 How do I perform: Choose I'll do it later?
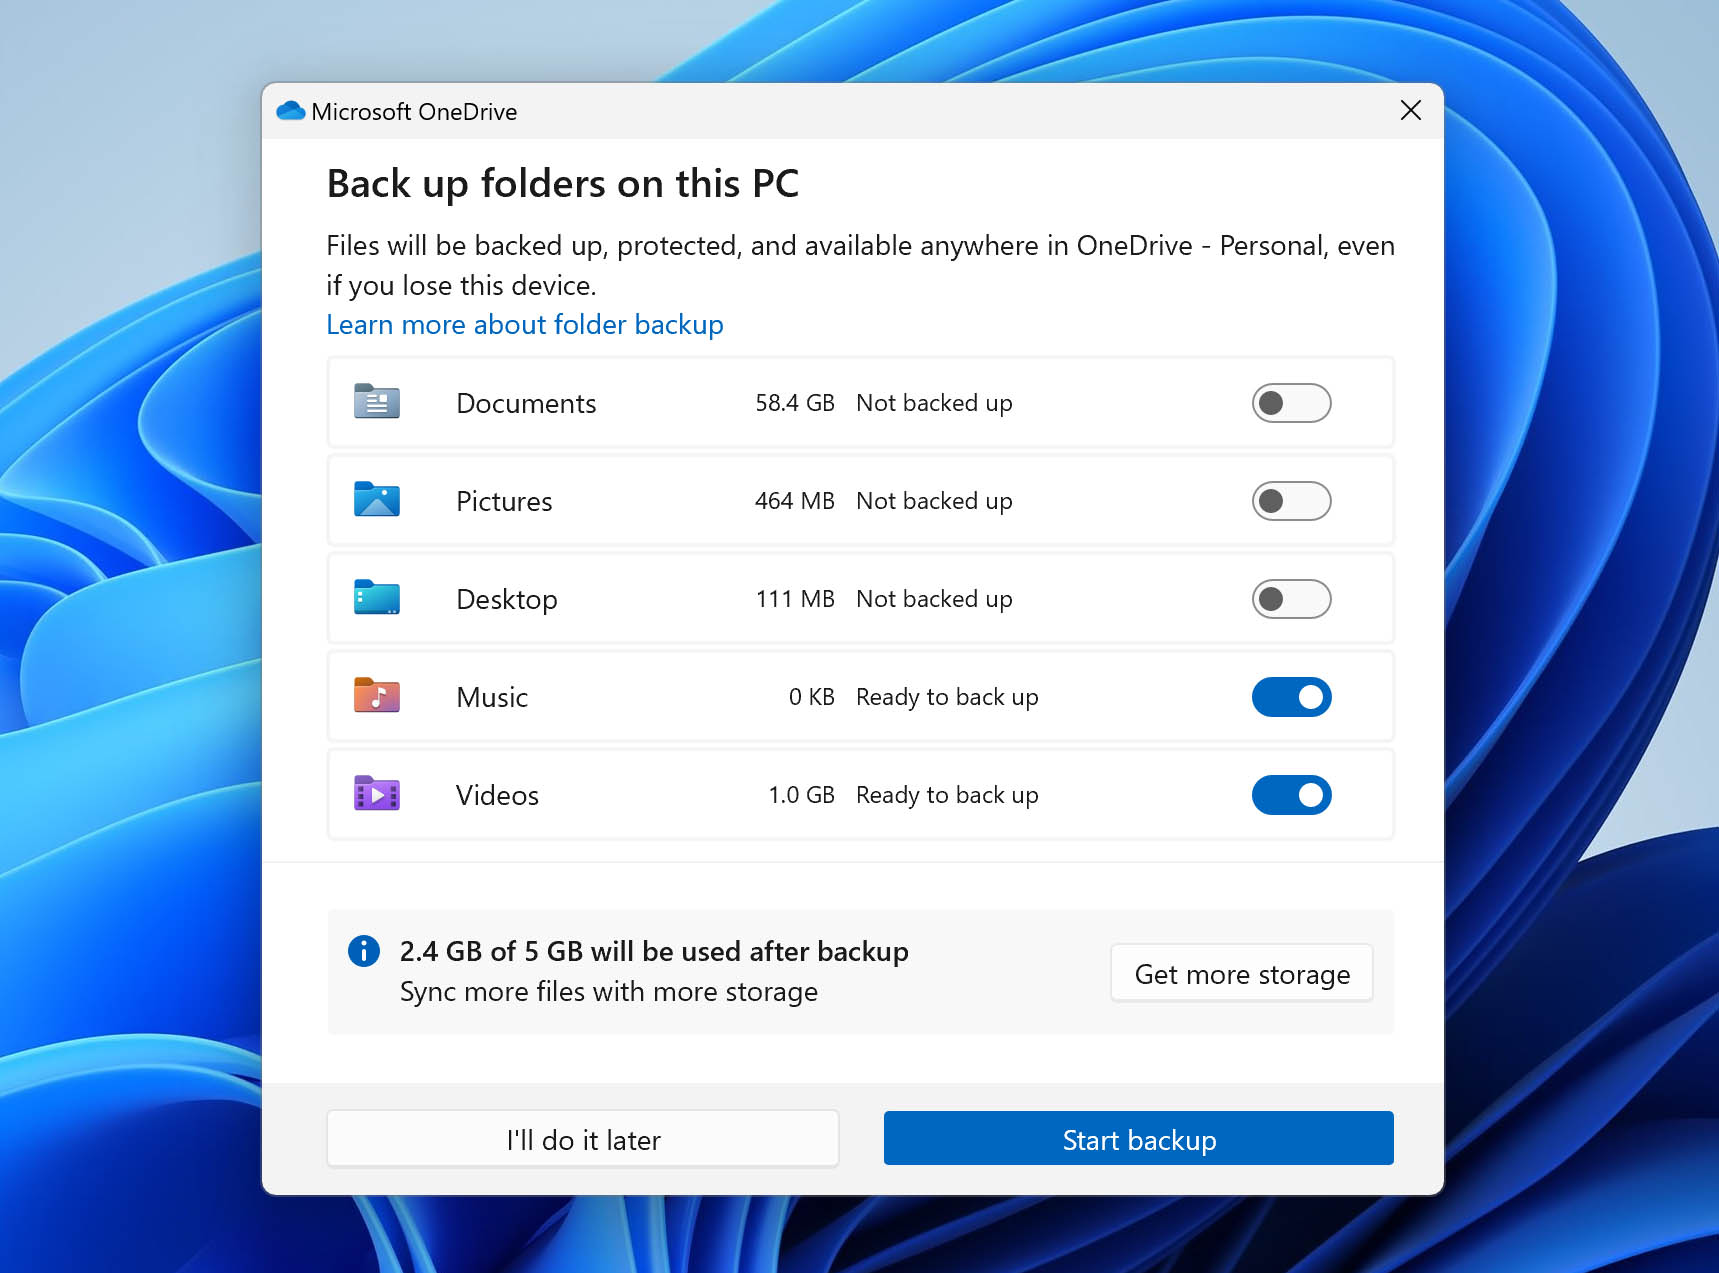pos(583,1139)
